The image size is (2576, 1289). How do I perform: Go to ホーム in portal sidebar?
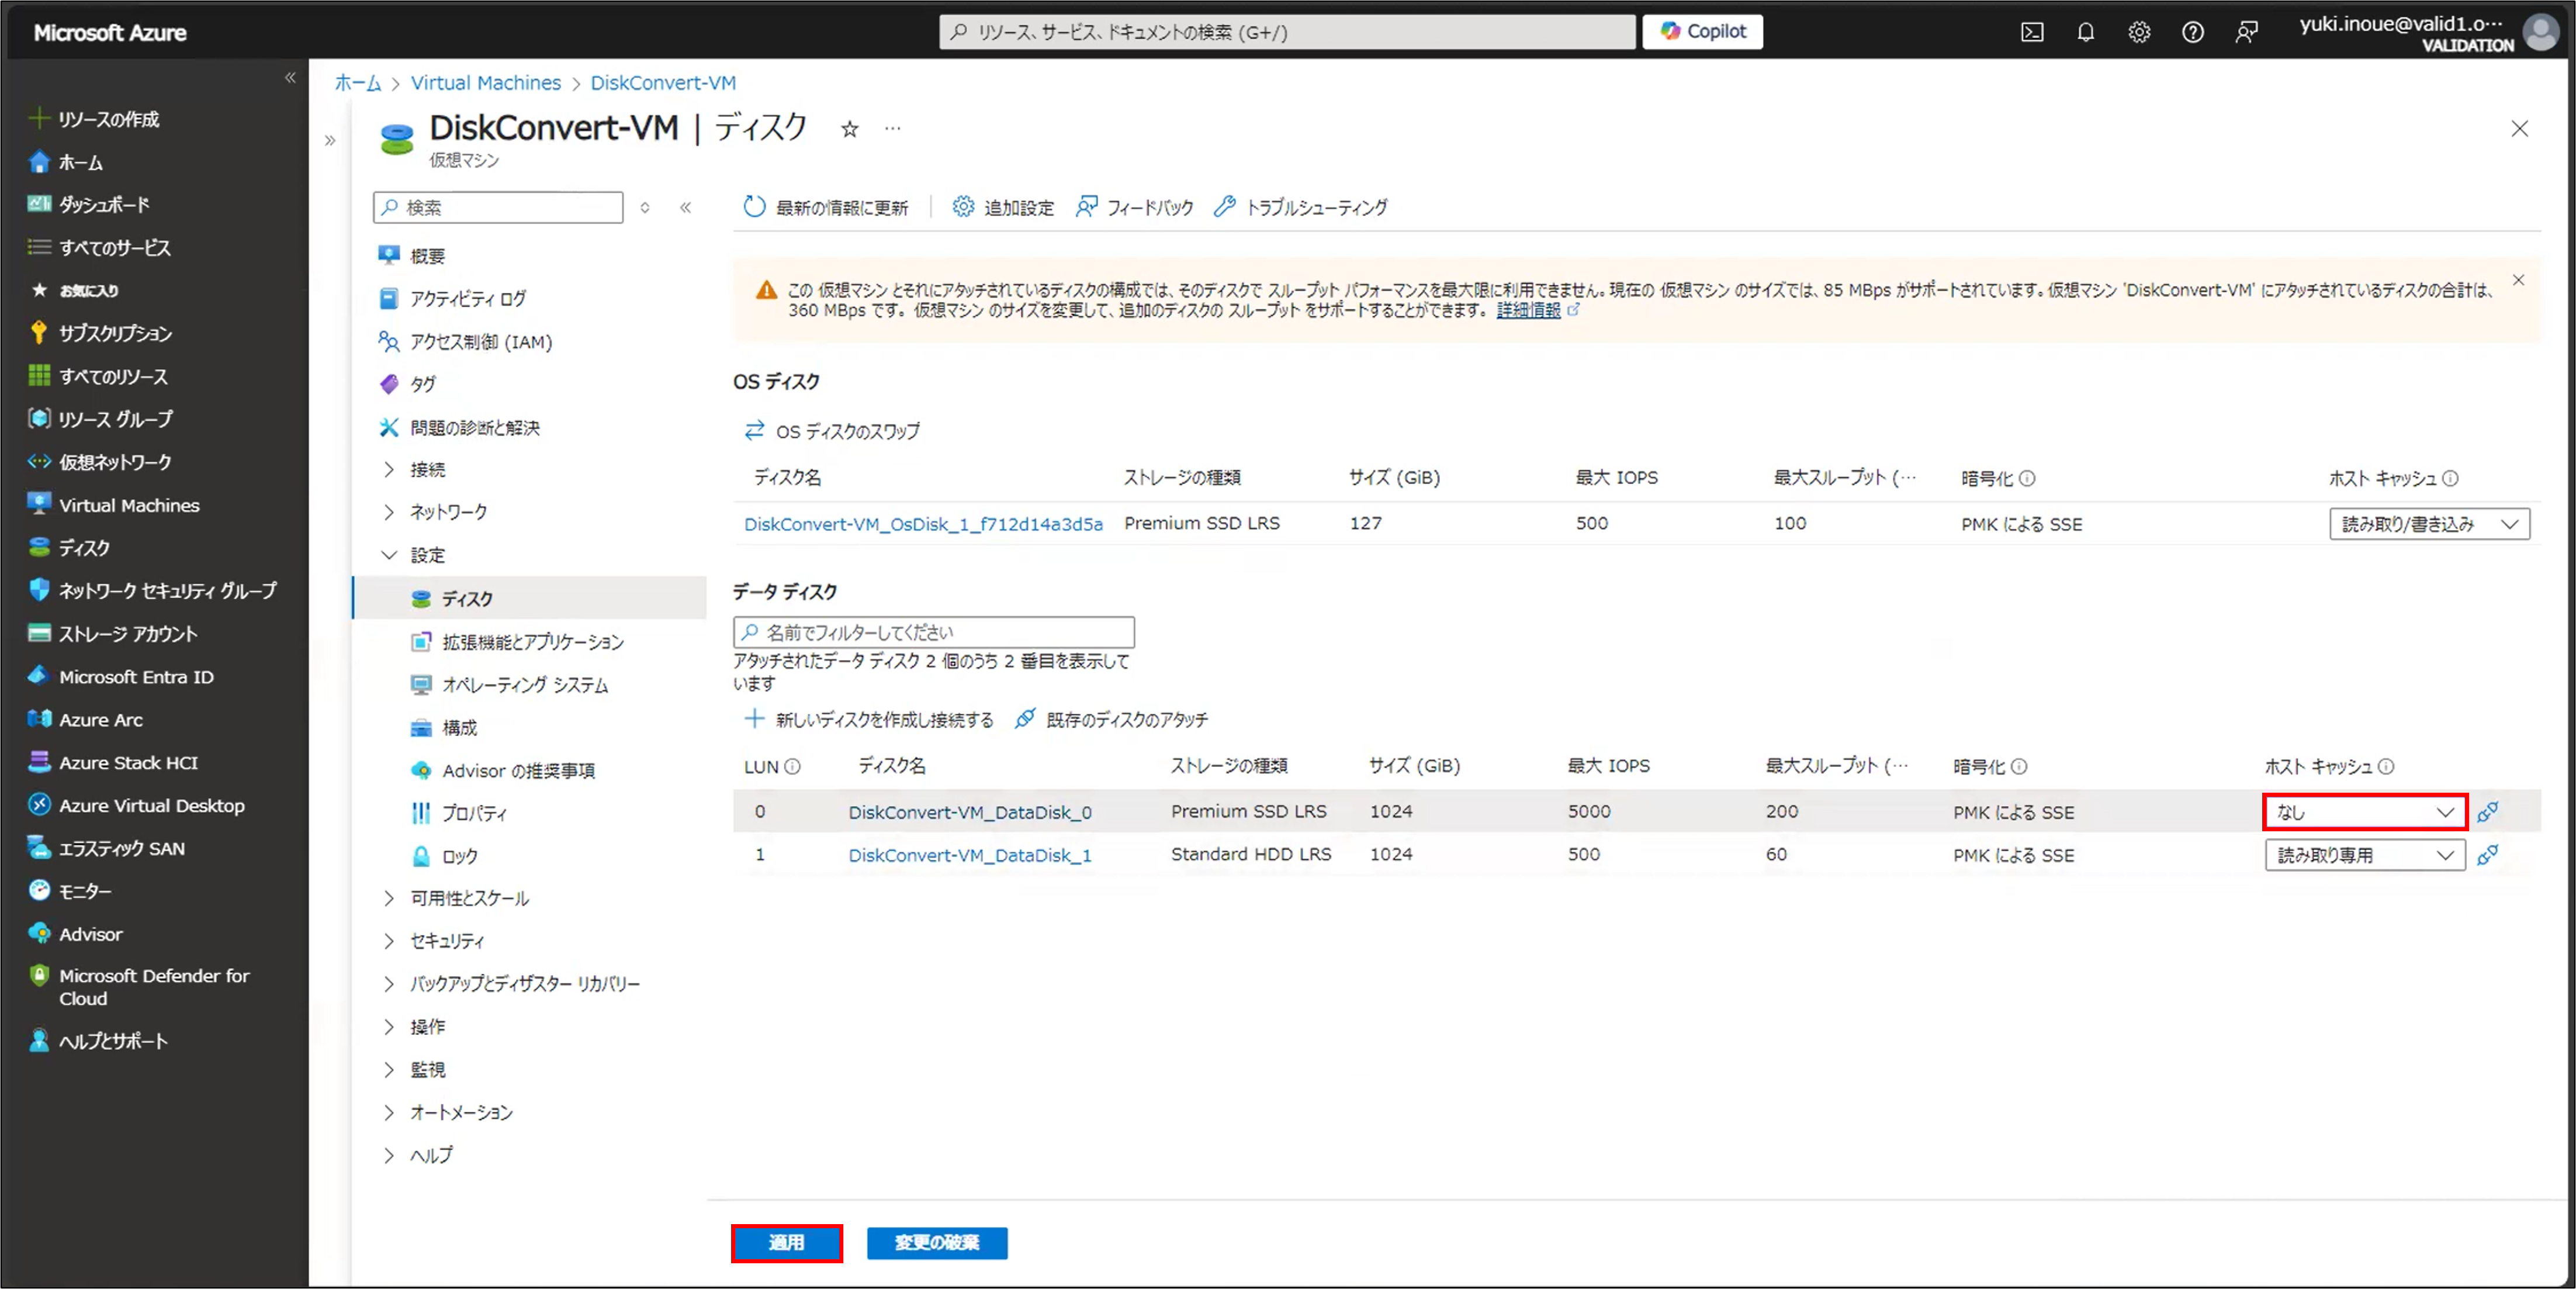point(67,162)
